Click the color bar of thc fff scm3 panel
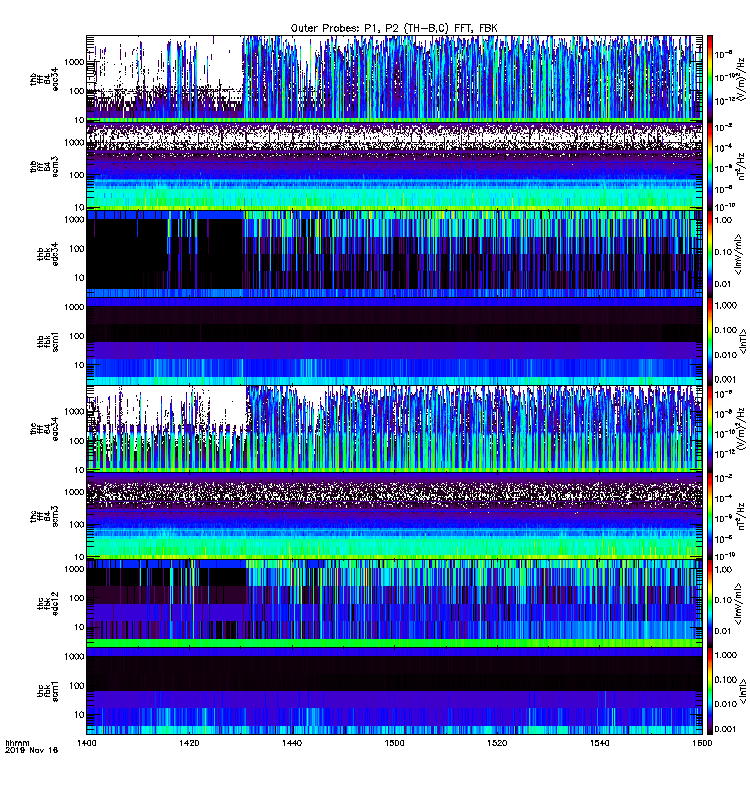750x800 pixels. 710,516
